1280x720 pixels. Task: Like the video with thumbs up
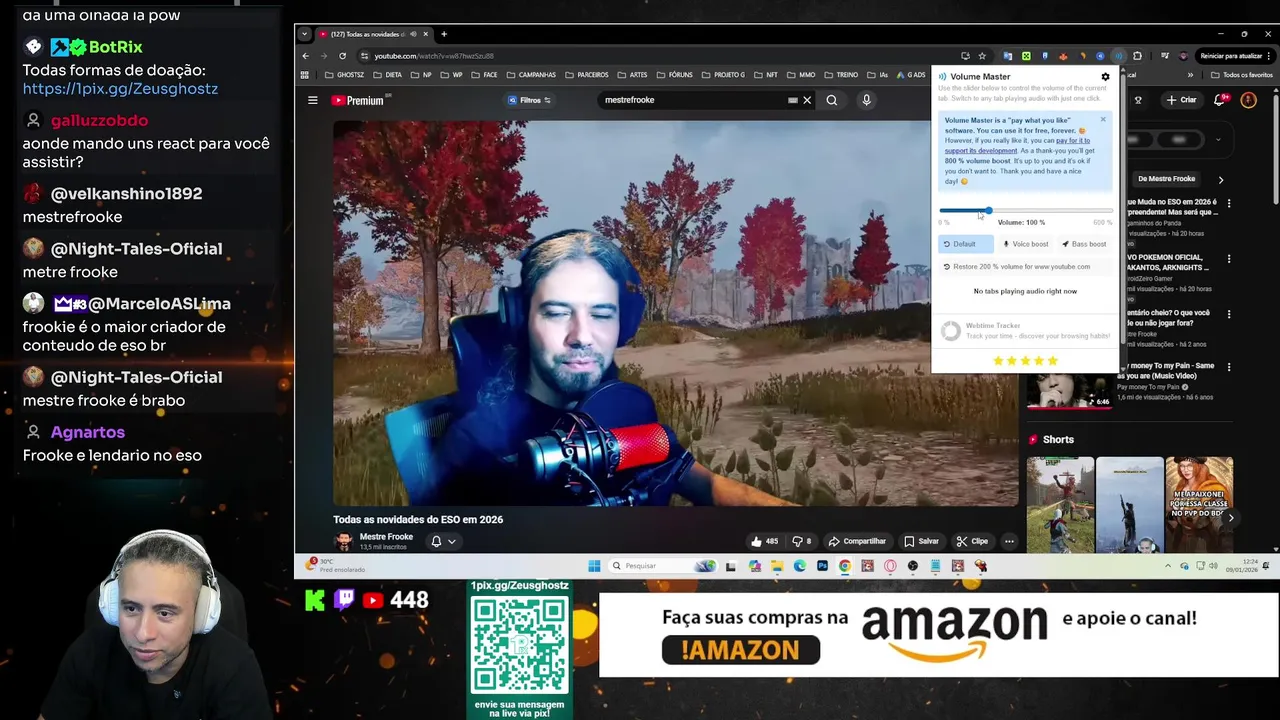tap(764, 541)
